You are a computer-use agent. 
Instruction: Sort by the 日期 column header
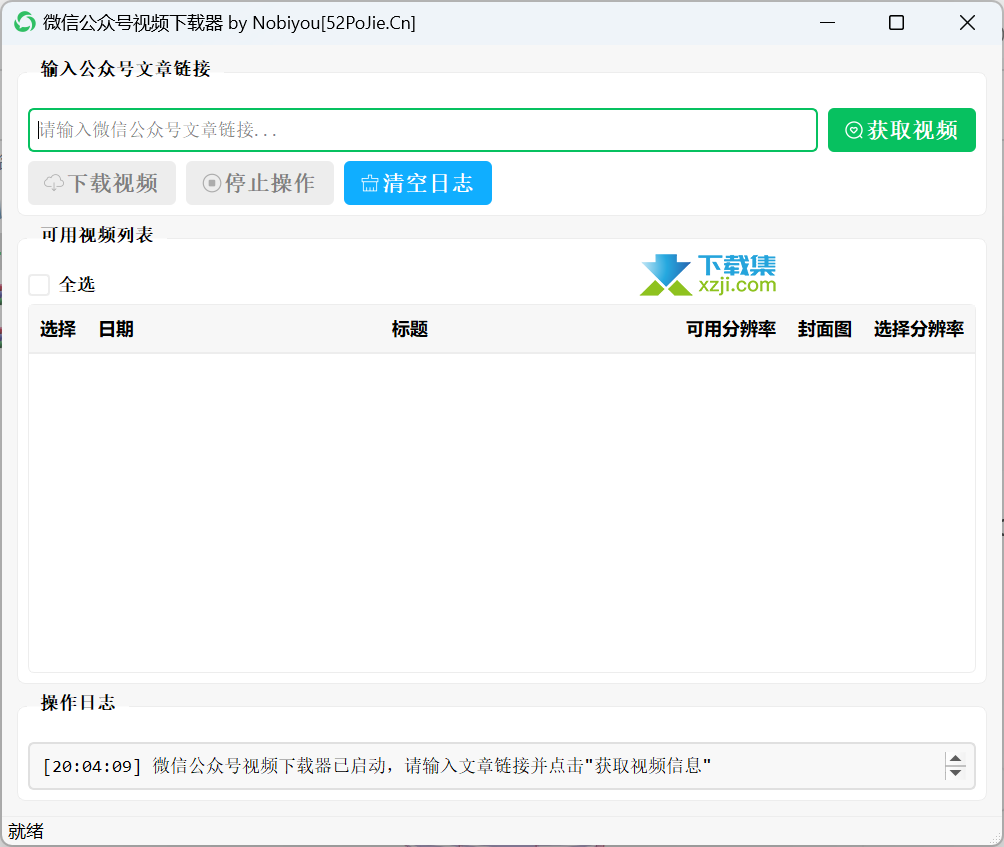pyautogui.click(x=116, y=329)
